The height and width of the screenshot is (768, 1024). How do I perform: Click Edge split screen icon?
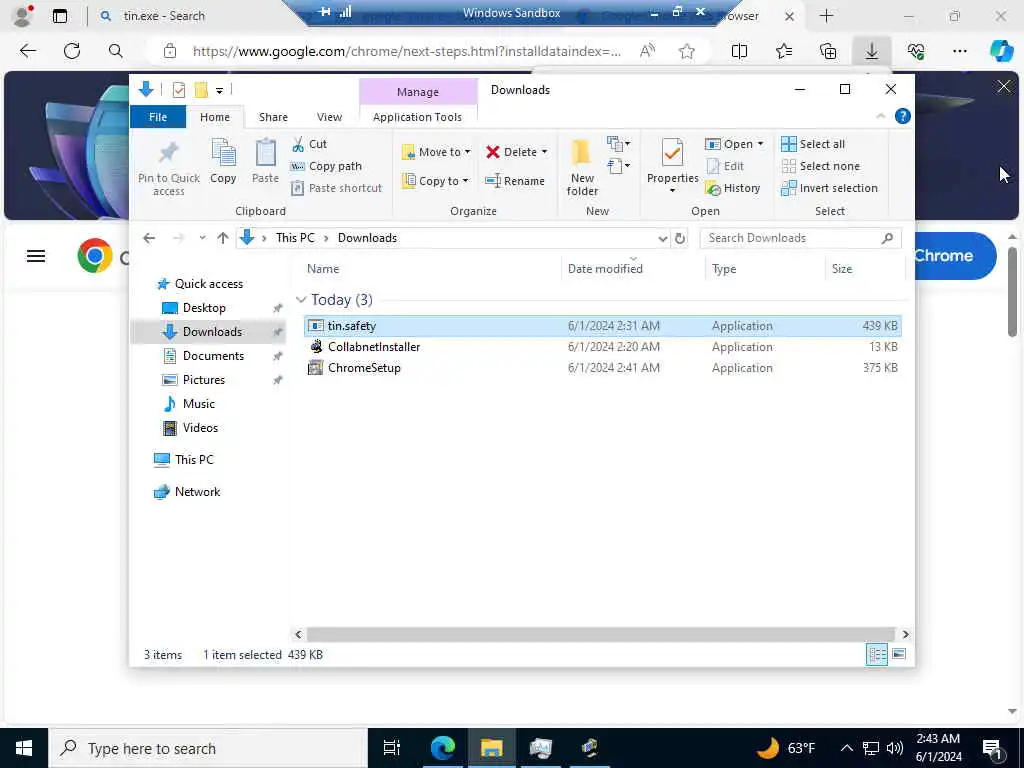coord(739,52)
